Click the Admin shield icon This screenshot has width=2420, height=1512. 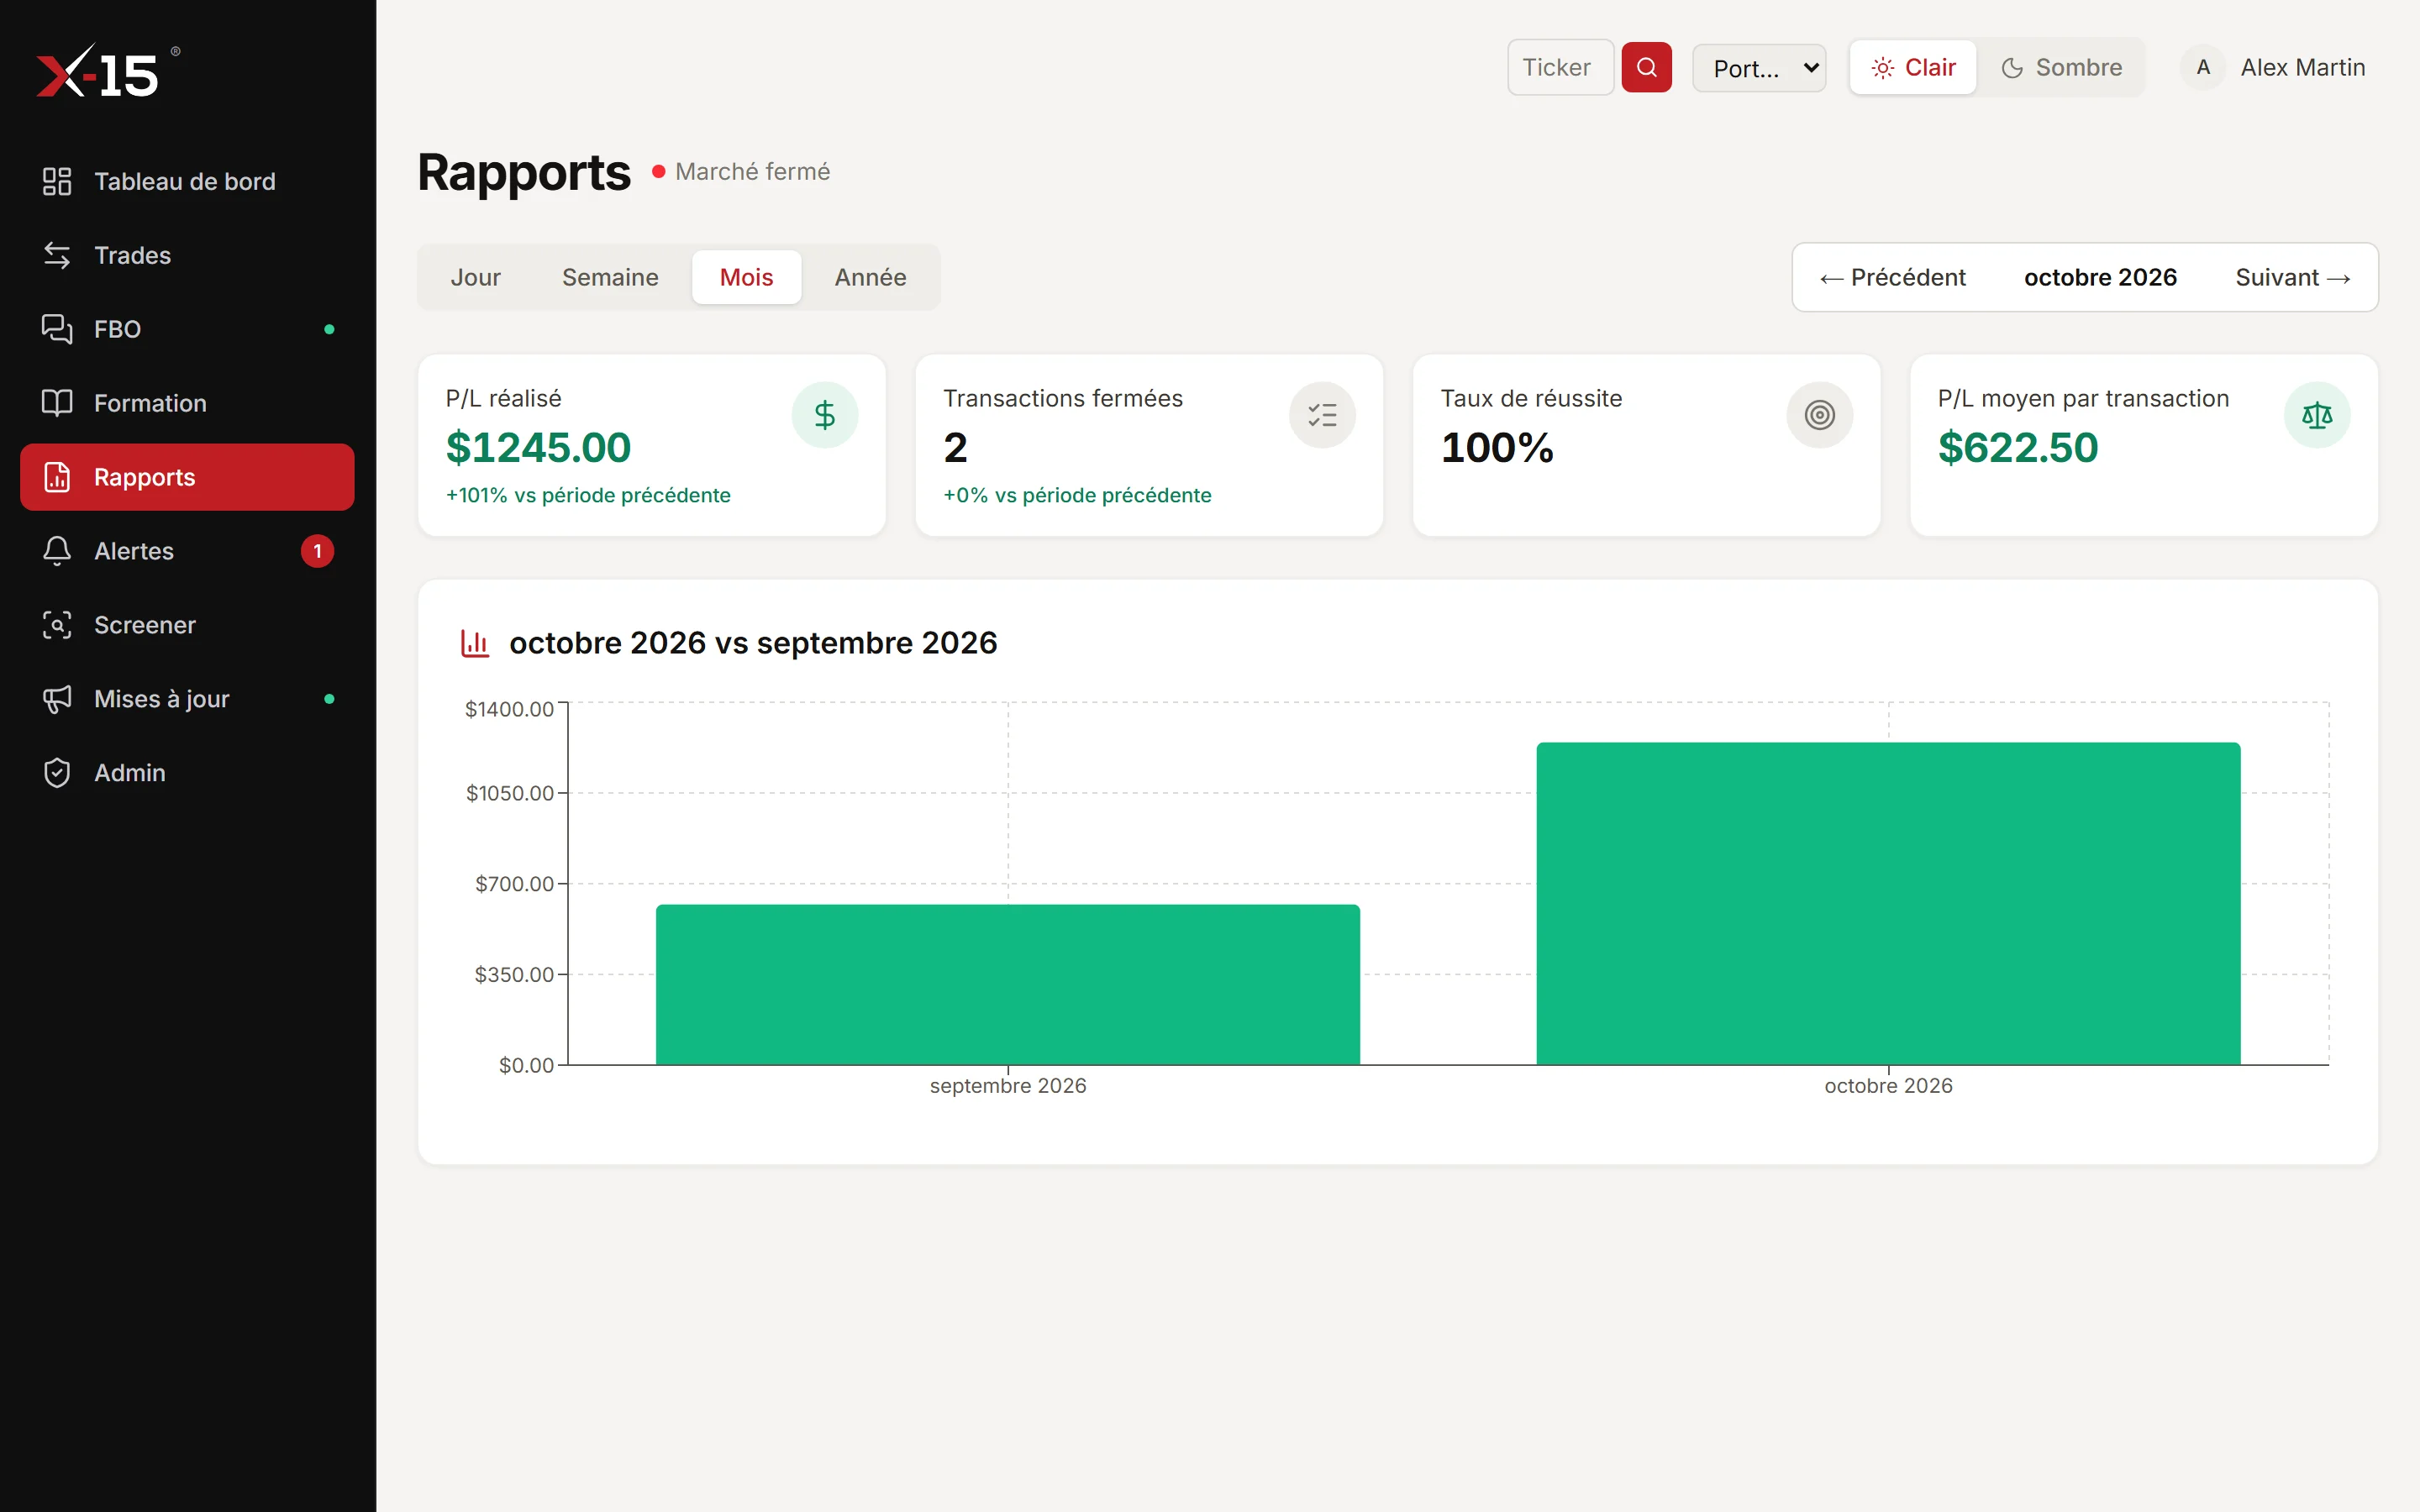[57, 773]
